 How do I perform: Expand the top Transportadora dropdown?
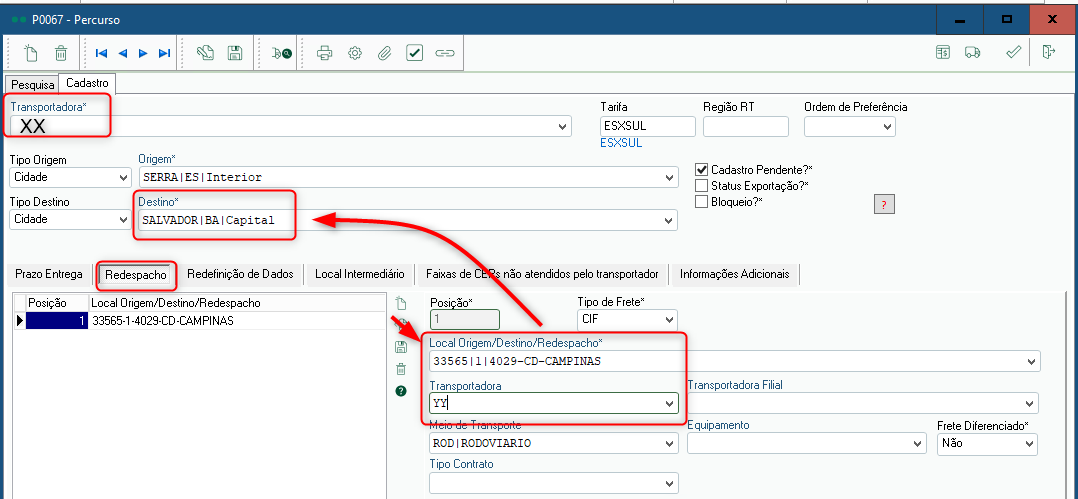(x=563, y=126)
